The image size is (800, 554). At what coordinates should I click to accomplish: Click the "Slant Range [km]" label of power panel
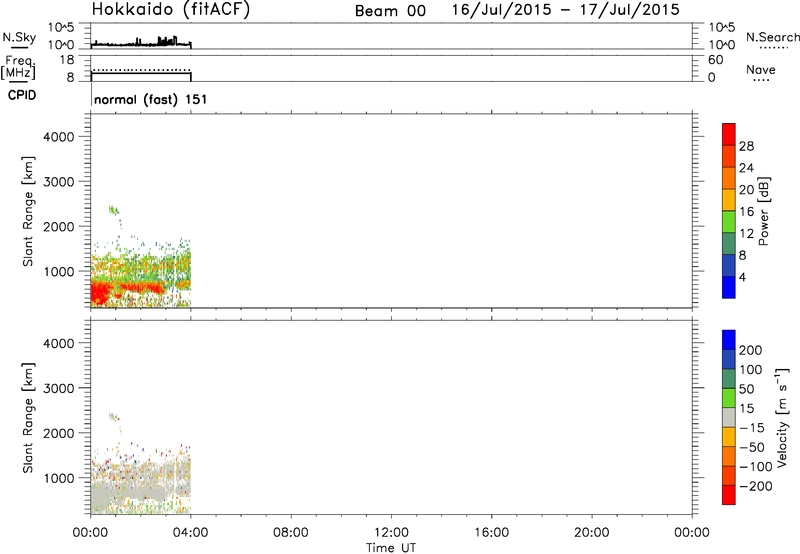click(28, 211)
